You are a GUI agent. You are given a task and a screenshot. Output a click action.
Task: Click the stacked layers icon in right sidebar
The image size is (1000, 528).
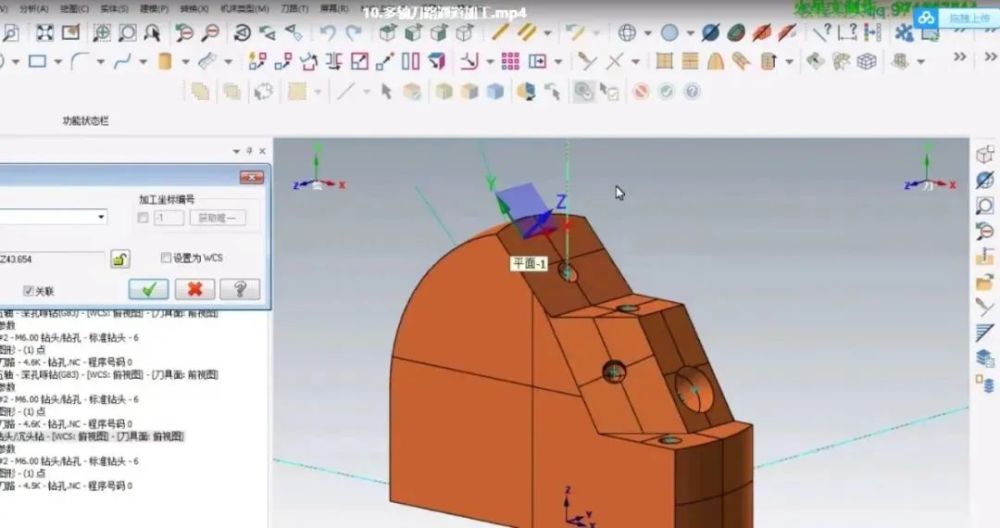985,358
